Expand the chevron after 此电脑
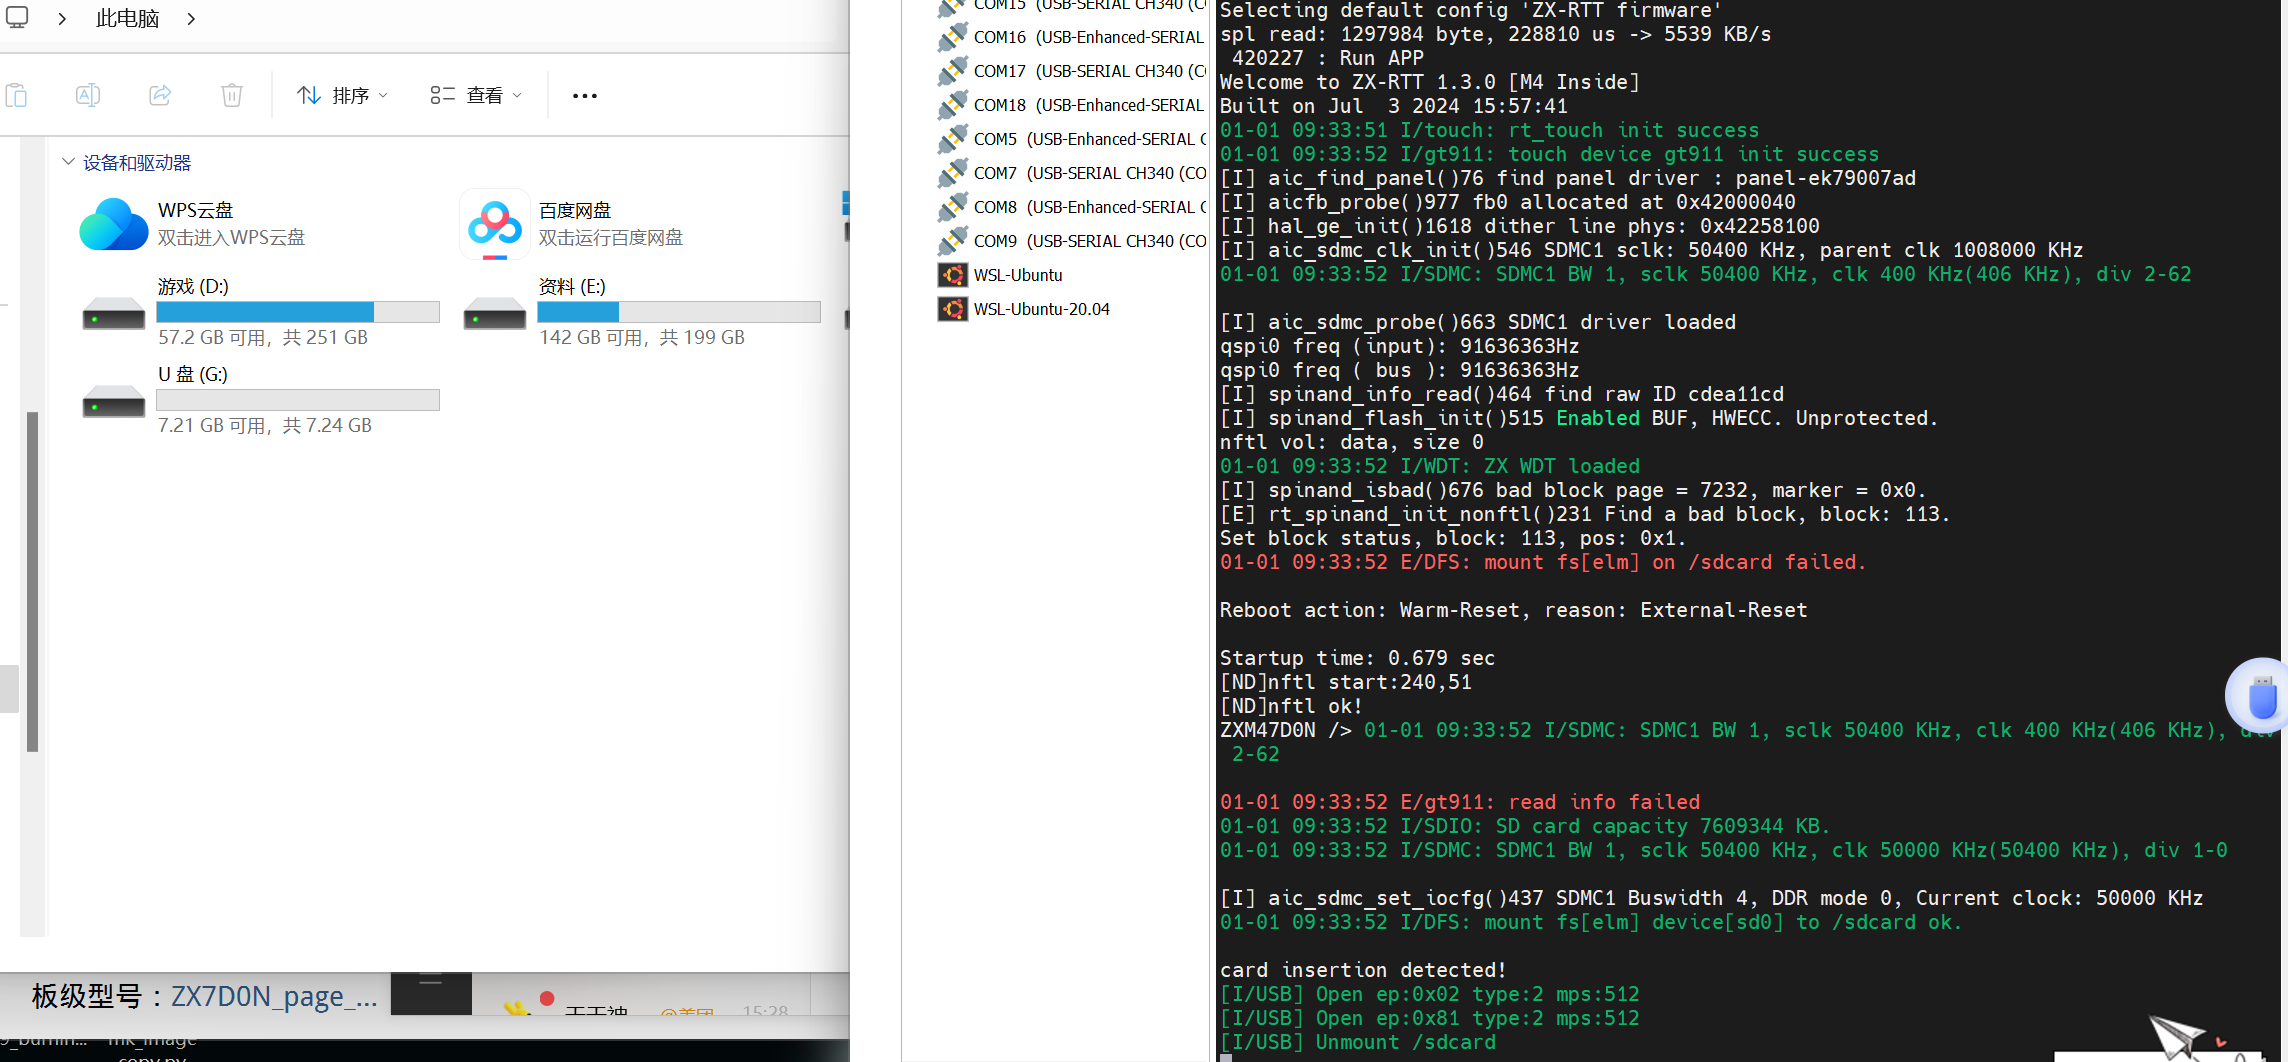The image size is (2288, 1062). click(x=191, y=18)
